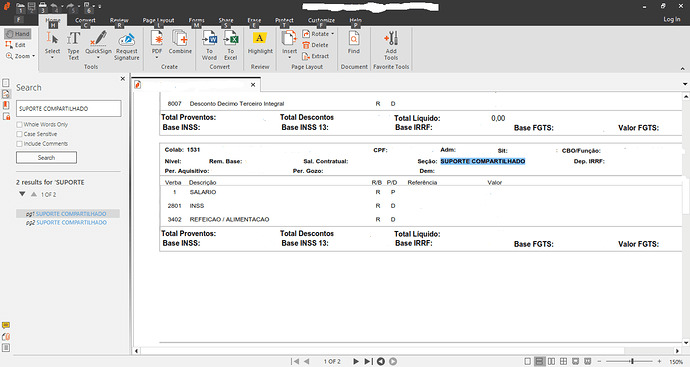Open the Customize ribbon tab

321,20
